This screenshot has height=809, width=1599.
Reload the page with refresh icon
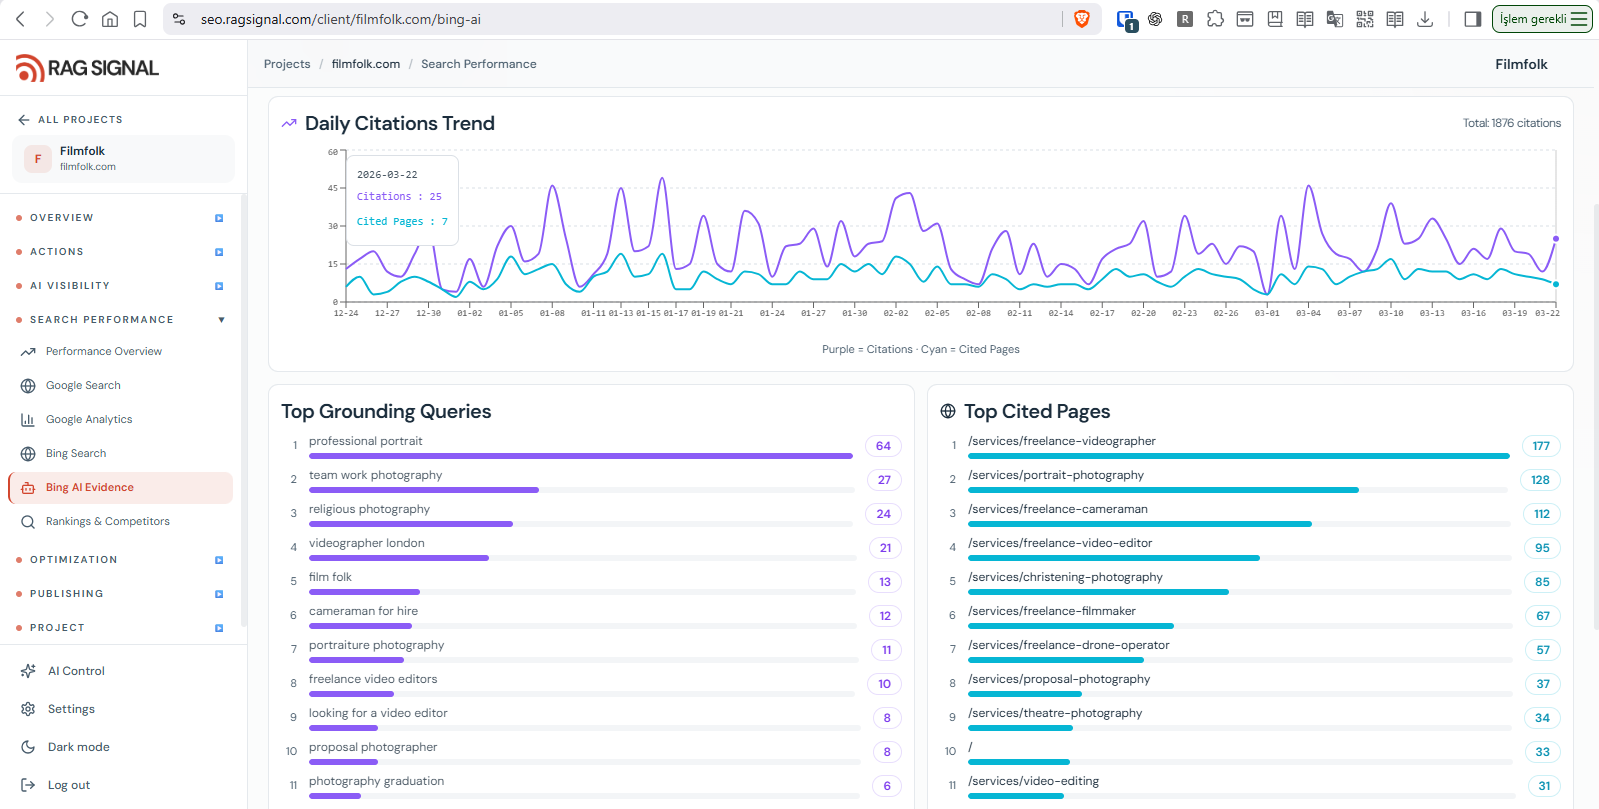80,19
